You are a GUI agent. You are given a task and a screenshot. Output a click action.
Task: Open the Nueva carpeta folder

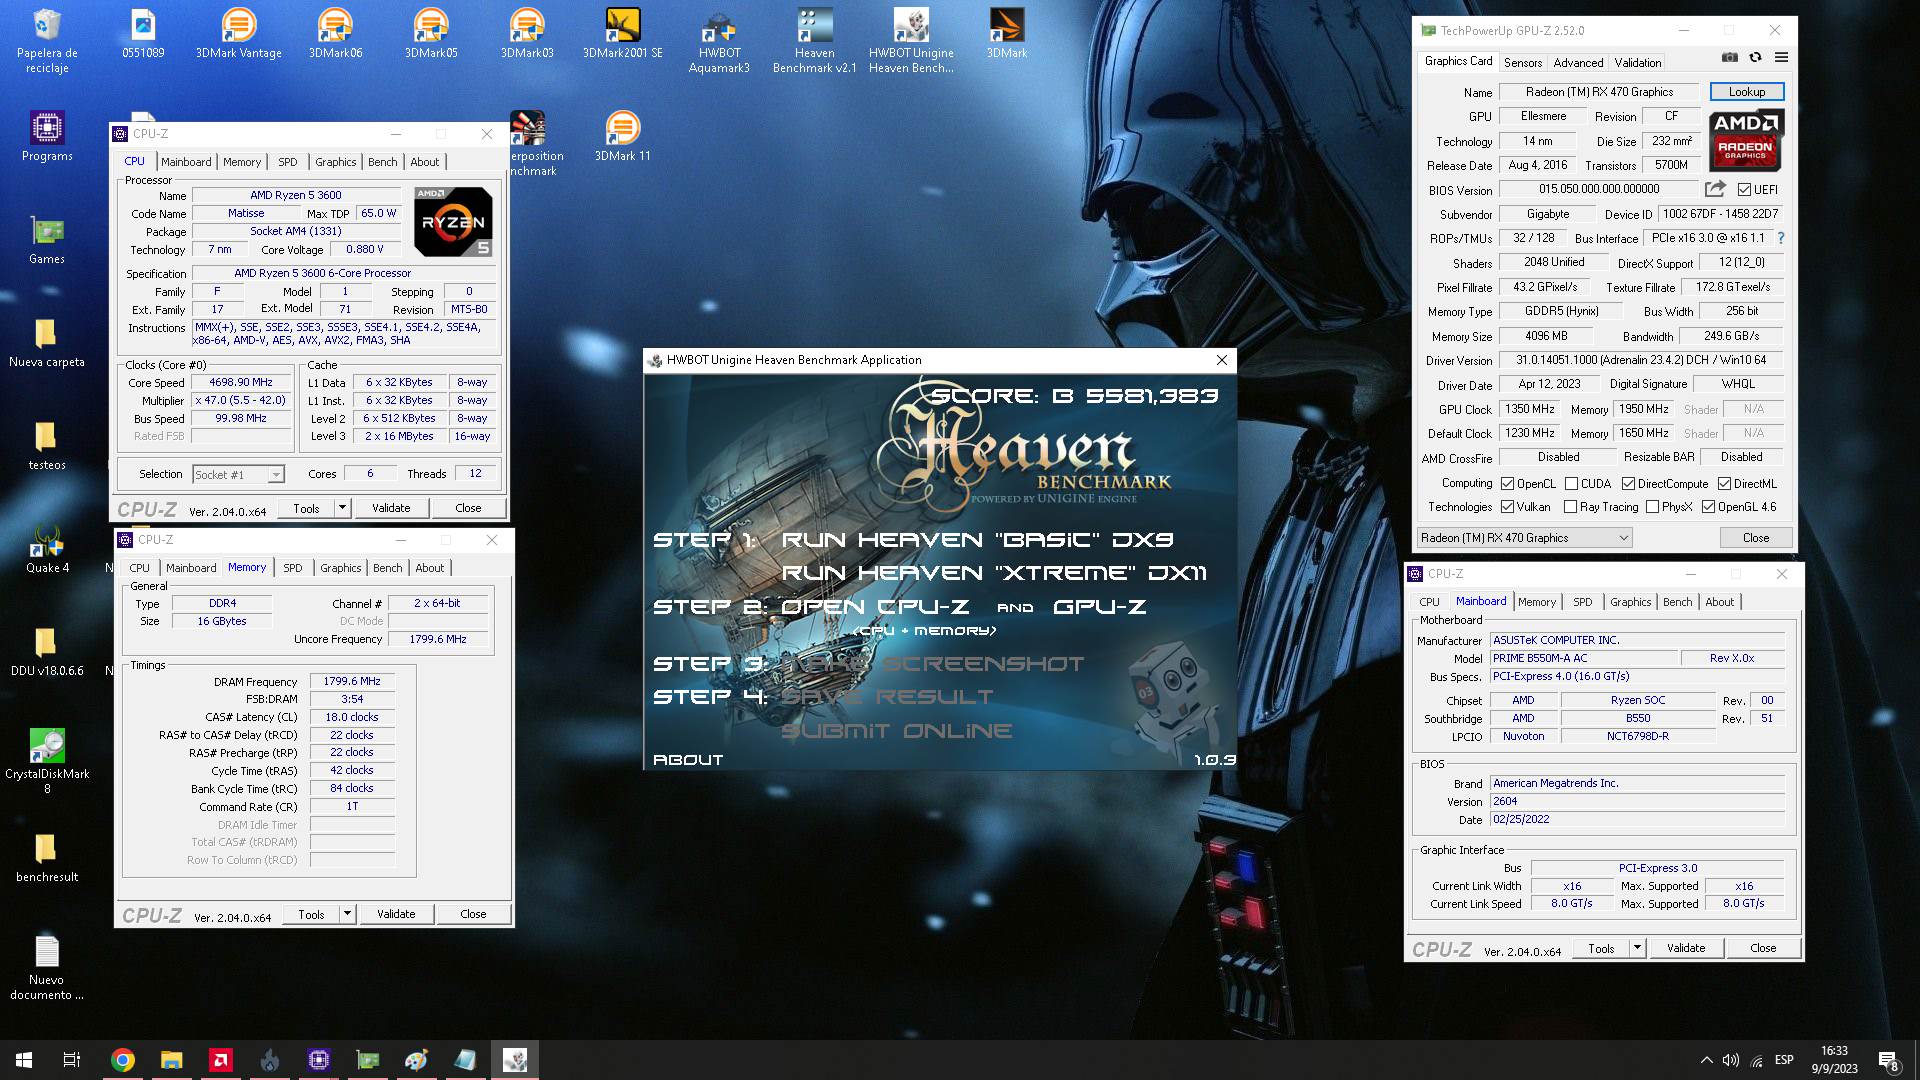click(x=47, y=342)
